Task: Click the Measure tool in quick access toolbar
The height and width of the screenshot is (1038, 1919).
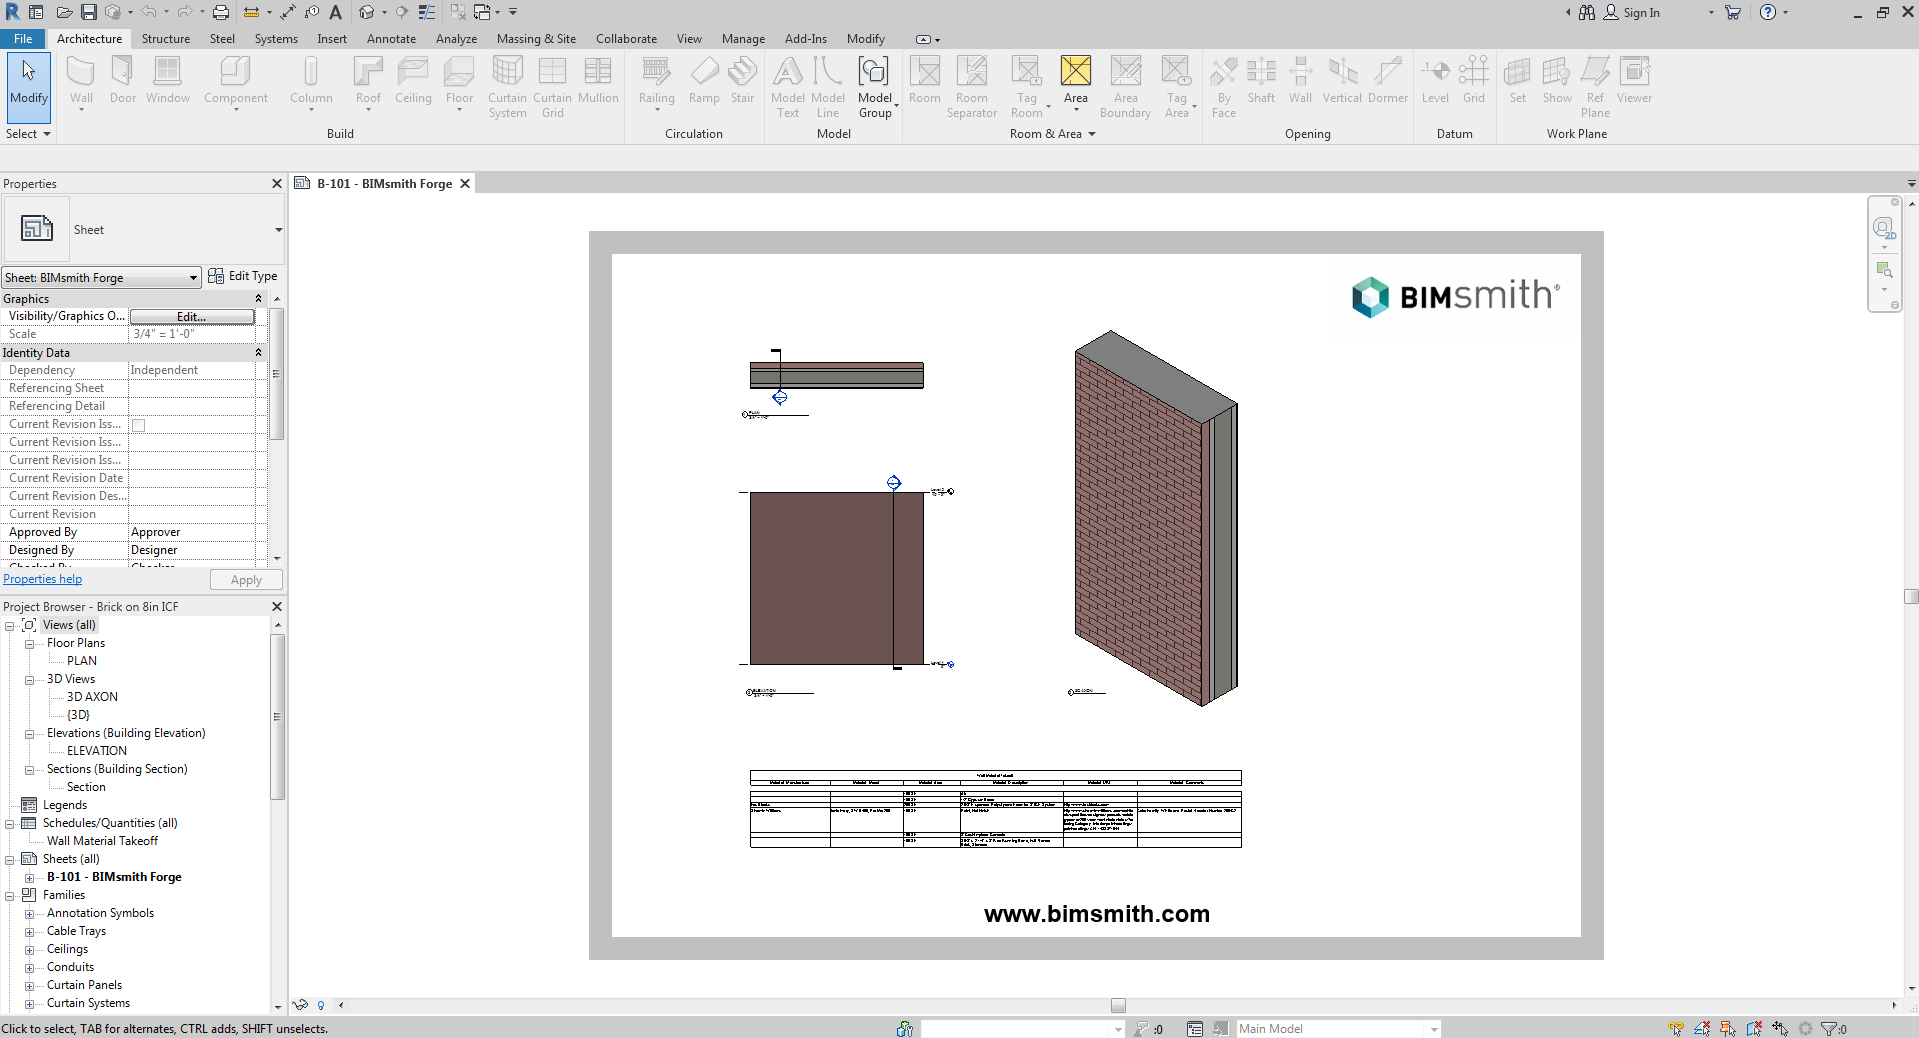Action: click(250, 12)
